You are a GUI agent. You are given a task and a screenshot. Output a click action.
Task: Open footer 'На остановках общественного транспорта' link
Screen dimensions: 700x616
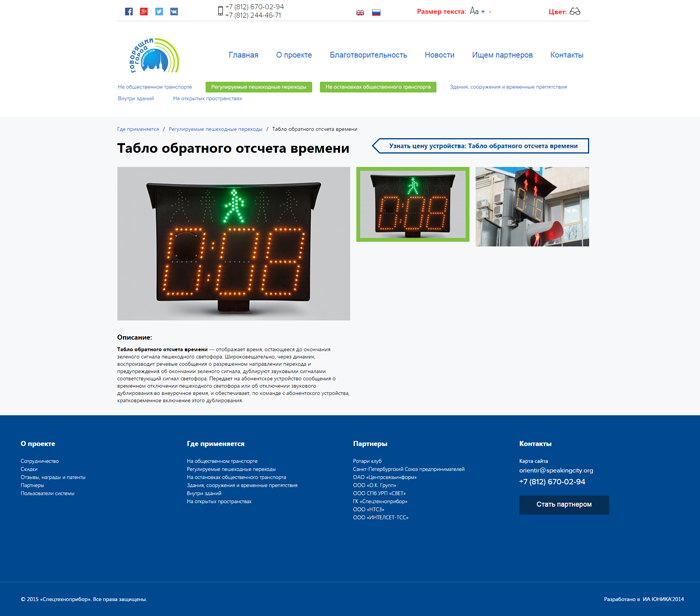point(237,477)
